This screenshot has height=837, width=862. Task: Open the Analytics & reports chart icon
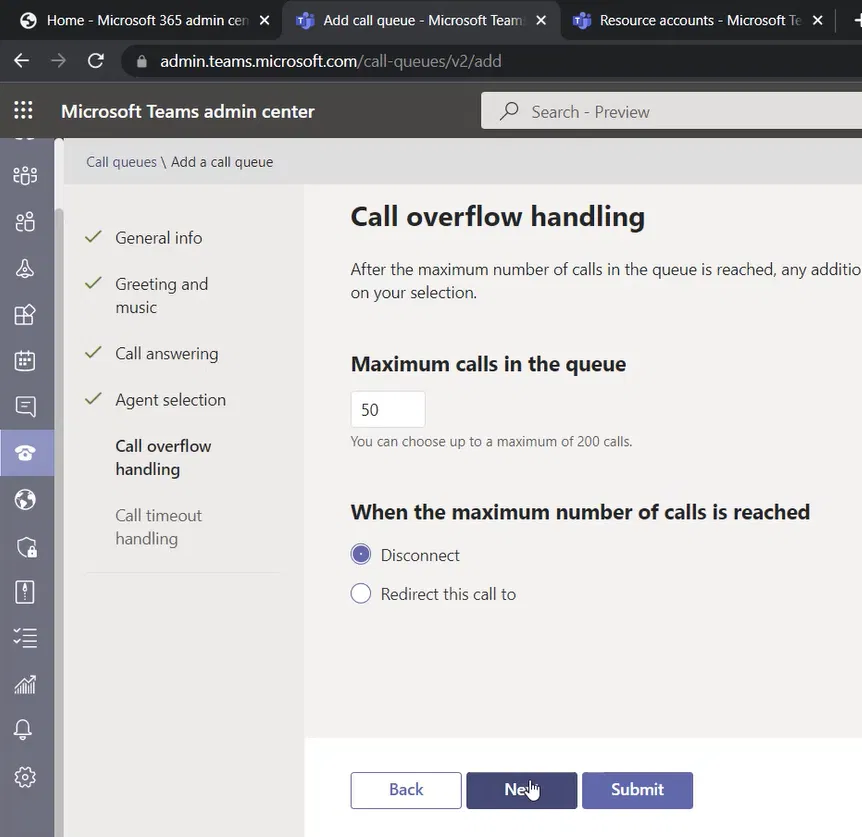click(x=25, y=684)
